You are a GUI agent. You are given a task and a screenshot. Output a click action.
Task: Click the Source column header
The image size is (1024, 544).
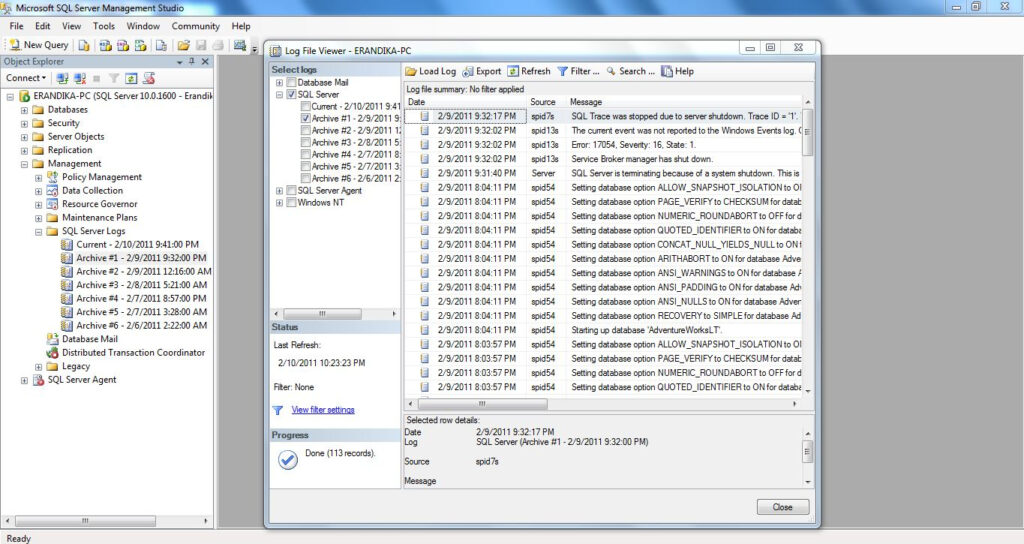(x=547, y=102)
